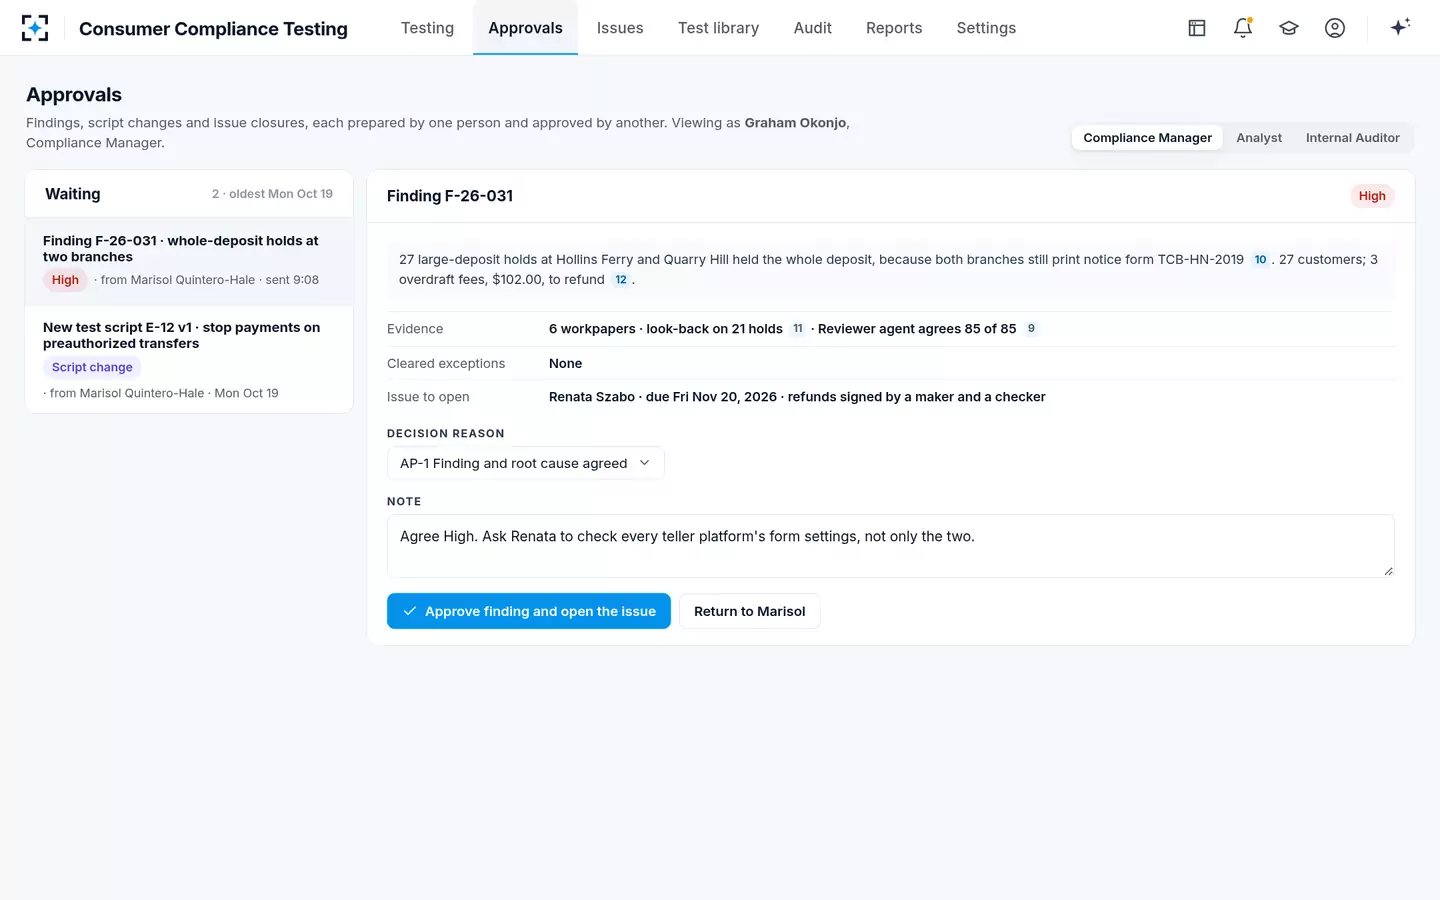Open the layout panel icon in header
Viewport: 1440px width, 900px height.
(x=1197, y=28)
